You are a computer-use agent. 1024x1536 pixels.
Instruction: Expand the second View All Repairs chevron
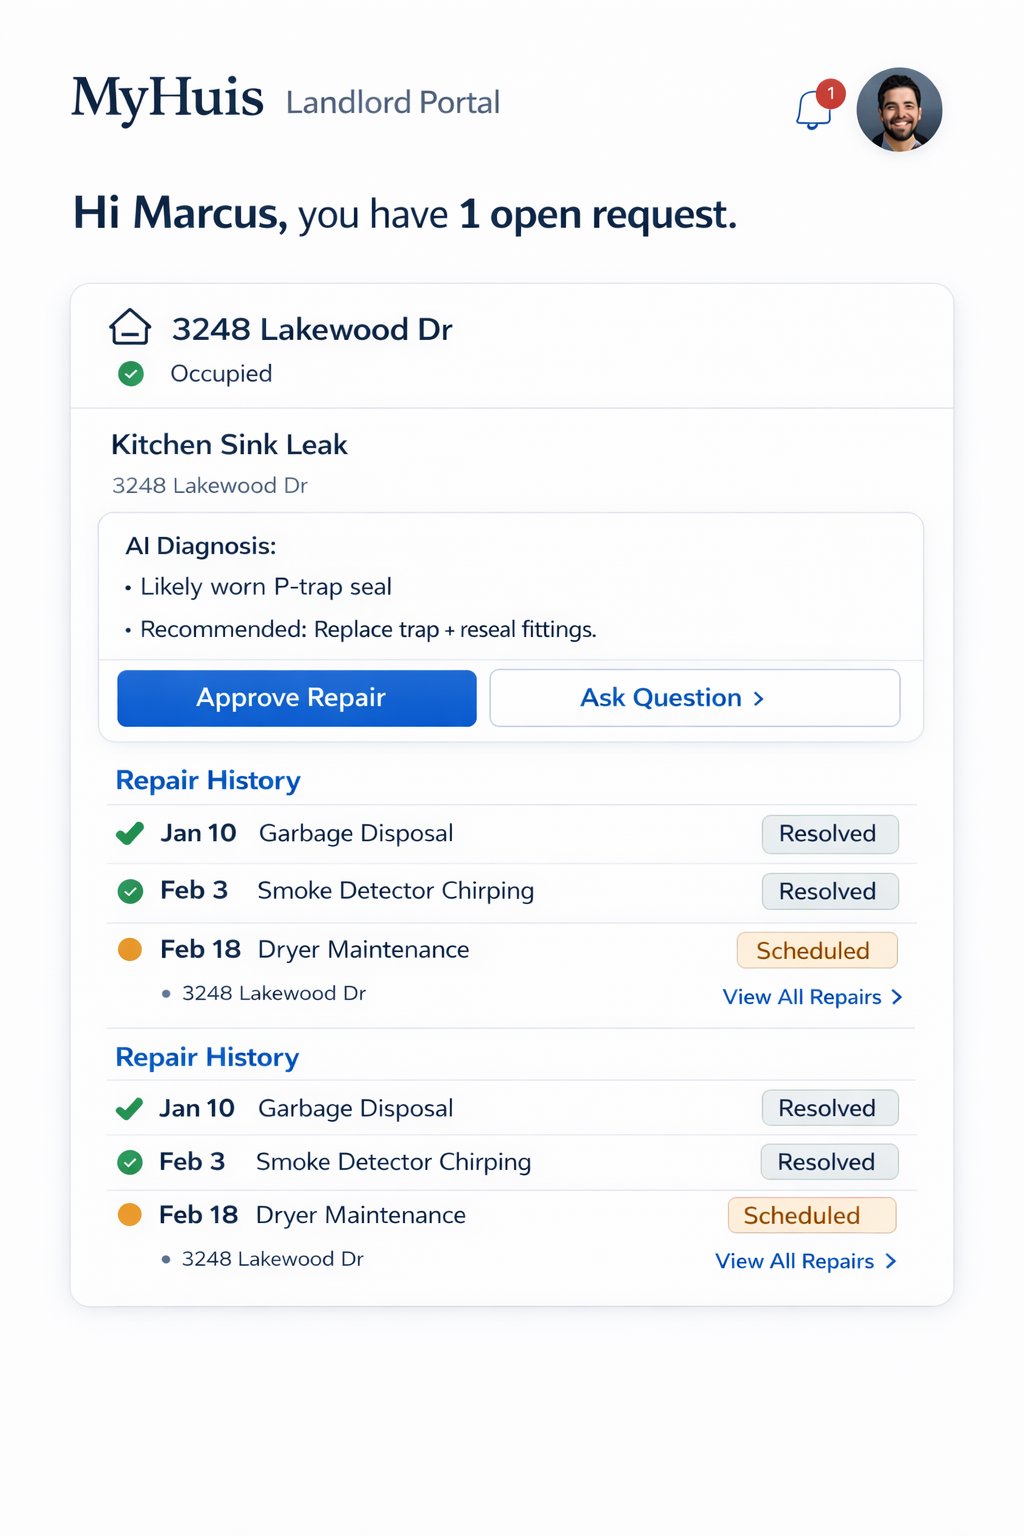tap(890, 1261)
